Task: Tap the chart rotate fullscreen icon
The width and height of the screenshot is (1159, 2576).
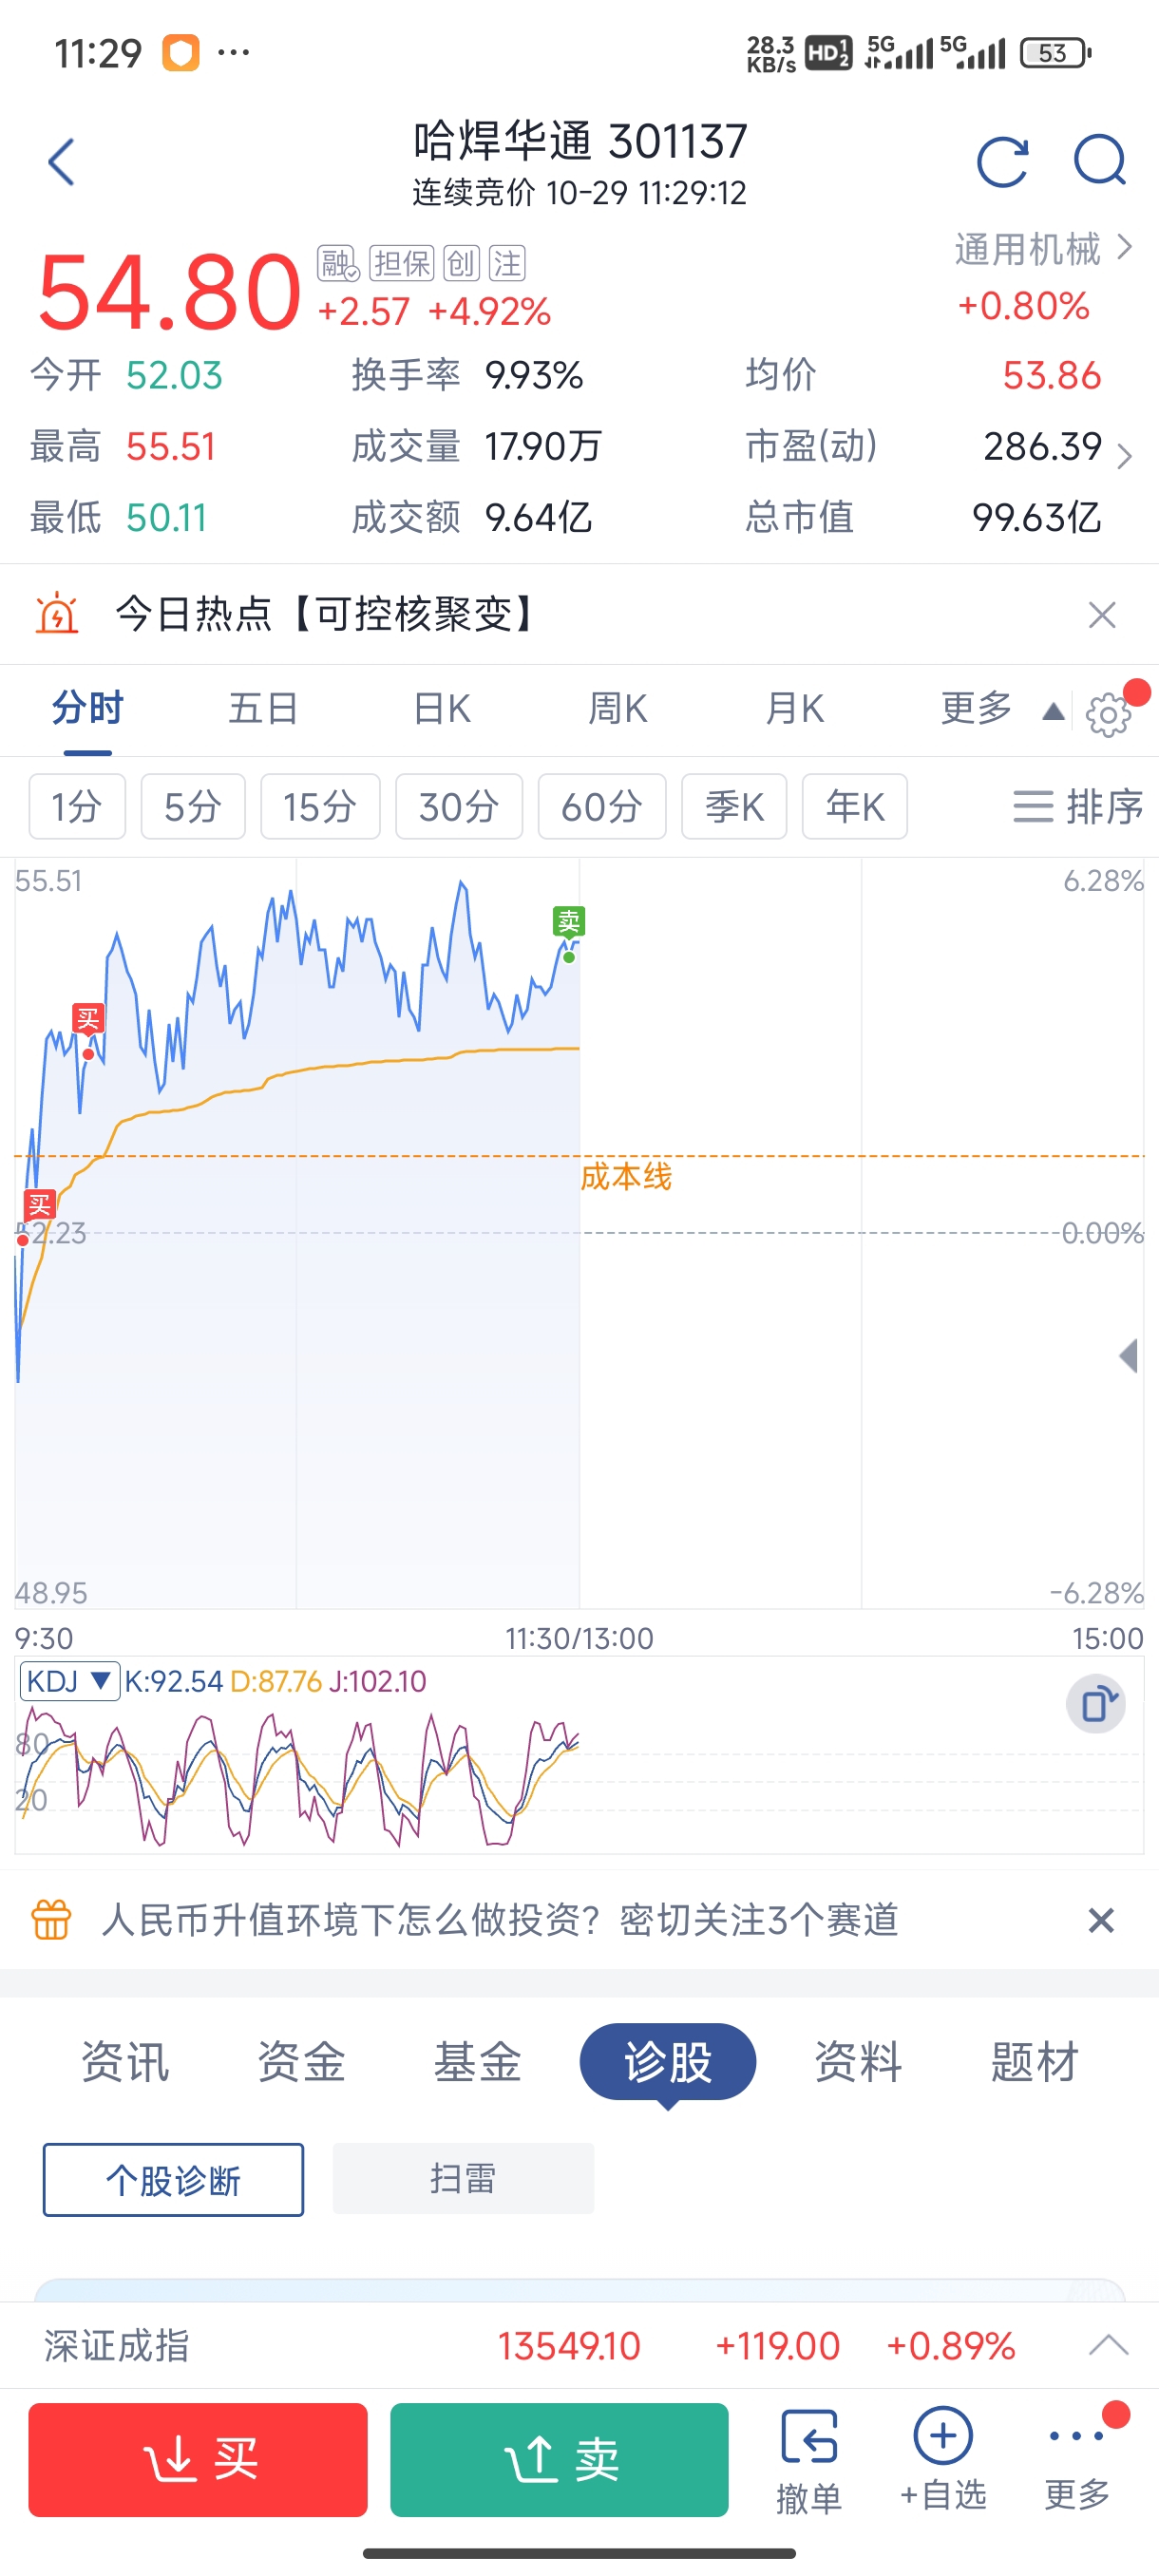Action: click(x=1096, y=1703)
